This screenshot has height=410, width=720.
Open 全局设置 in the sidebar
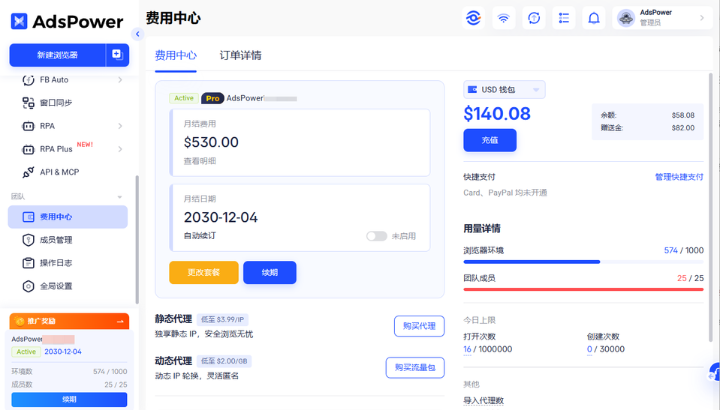(68, 286)
